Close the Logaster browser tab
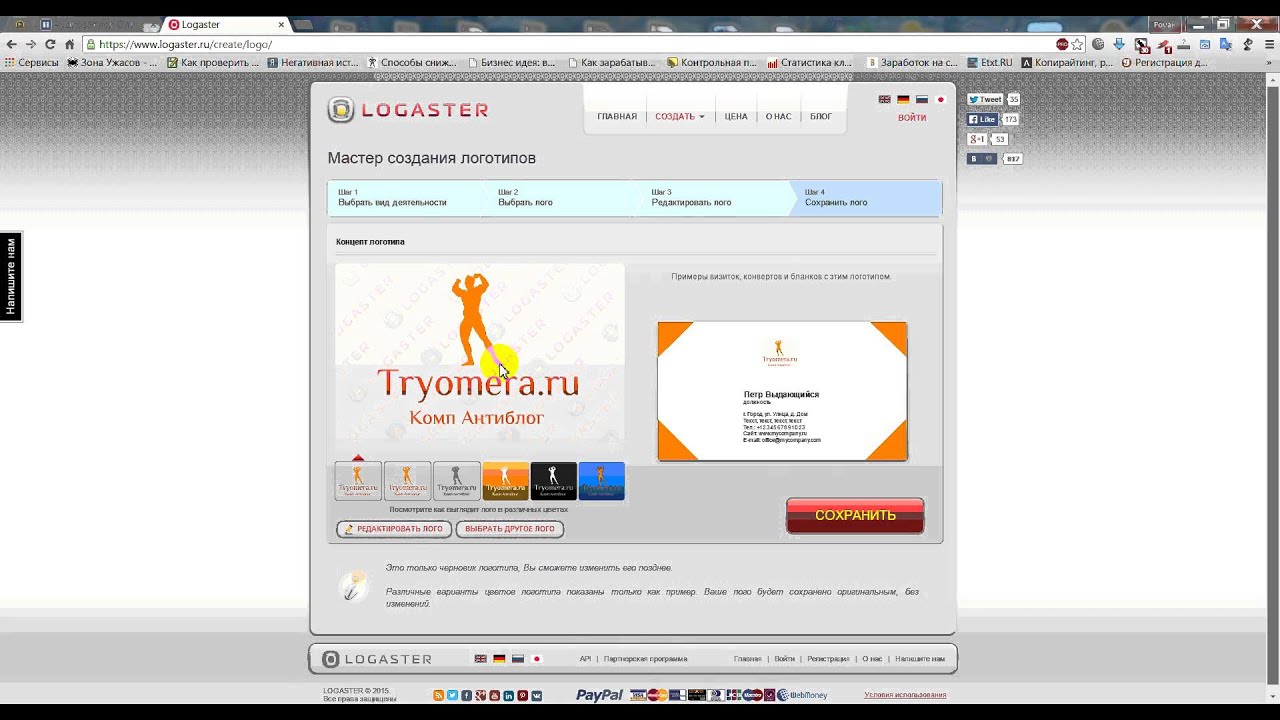Image resolution: width=1280 pixels, height=720 pixels. [x=281, y=24]
